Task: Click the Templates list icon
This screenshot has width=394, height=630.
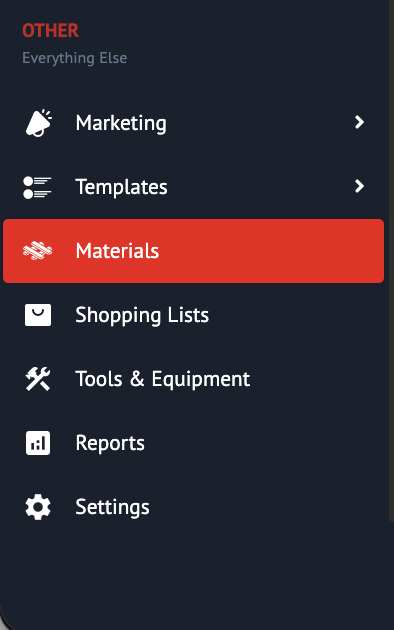Action: click(x=37, y=187)
